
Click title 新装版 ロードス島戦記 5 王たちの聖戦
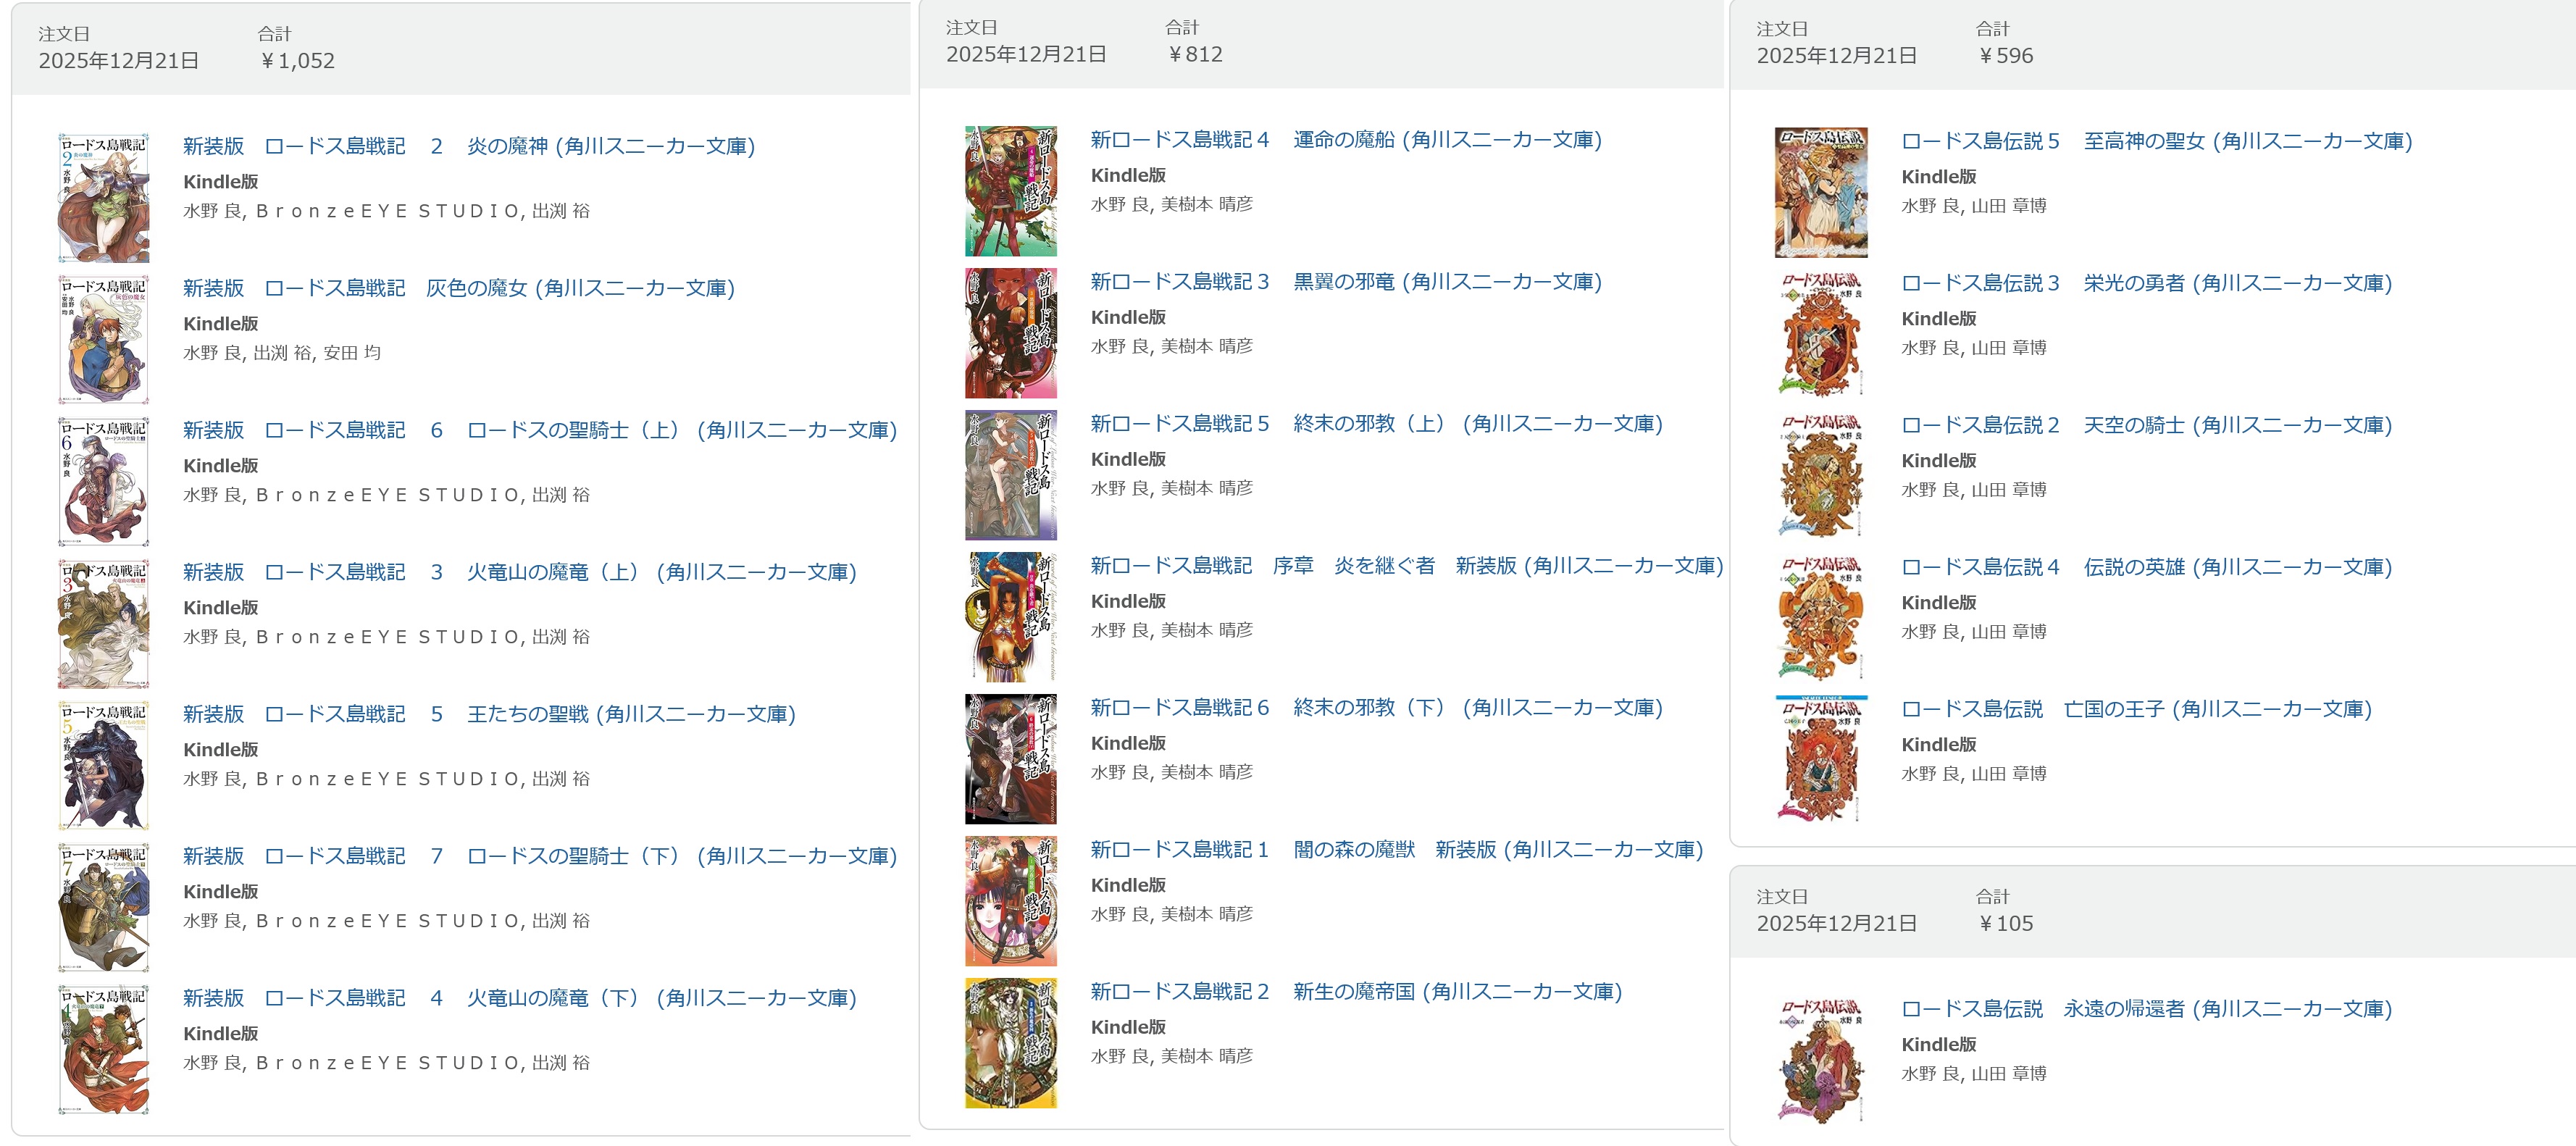pyautogui.click(x=489, y=714)
